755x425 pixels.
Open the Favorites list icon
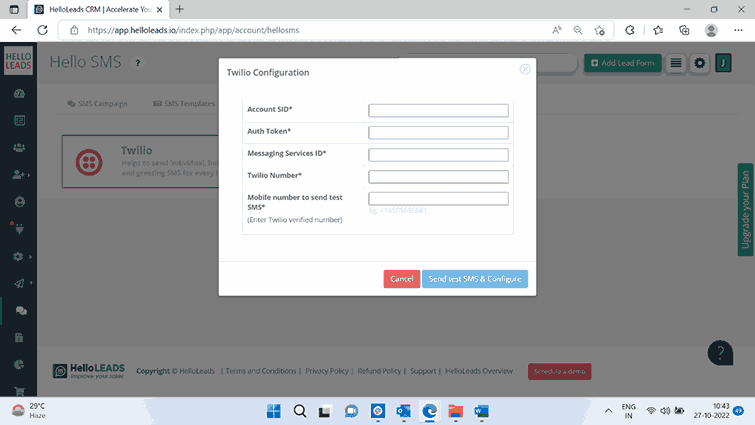click(658, 30)
